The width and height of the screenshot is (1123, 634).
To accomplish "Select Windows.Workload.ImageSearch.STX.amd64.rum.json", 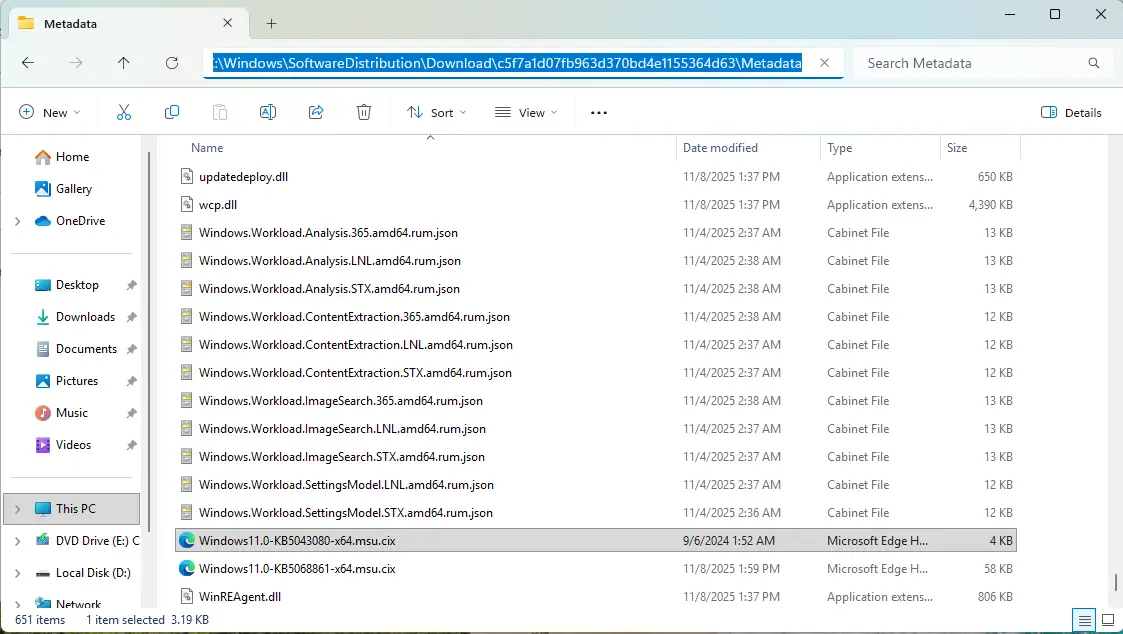I will point(596,457).
